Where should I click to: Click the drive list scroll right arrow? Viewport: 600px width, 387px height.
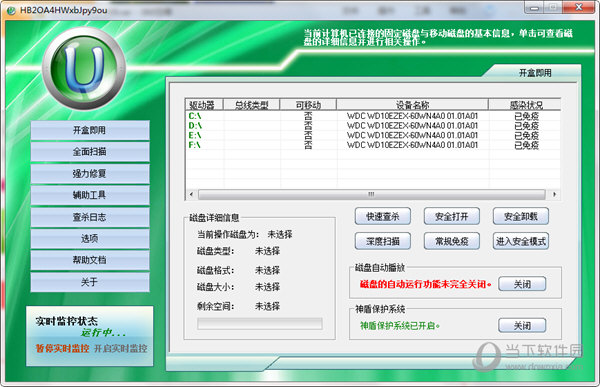(x=554, y=194)
